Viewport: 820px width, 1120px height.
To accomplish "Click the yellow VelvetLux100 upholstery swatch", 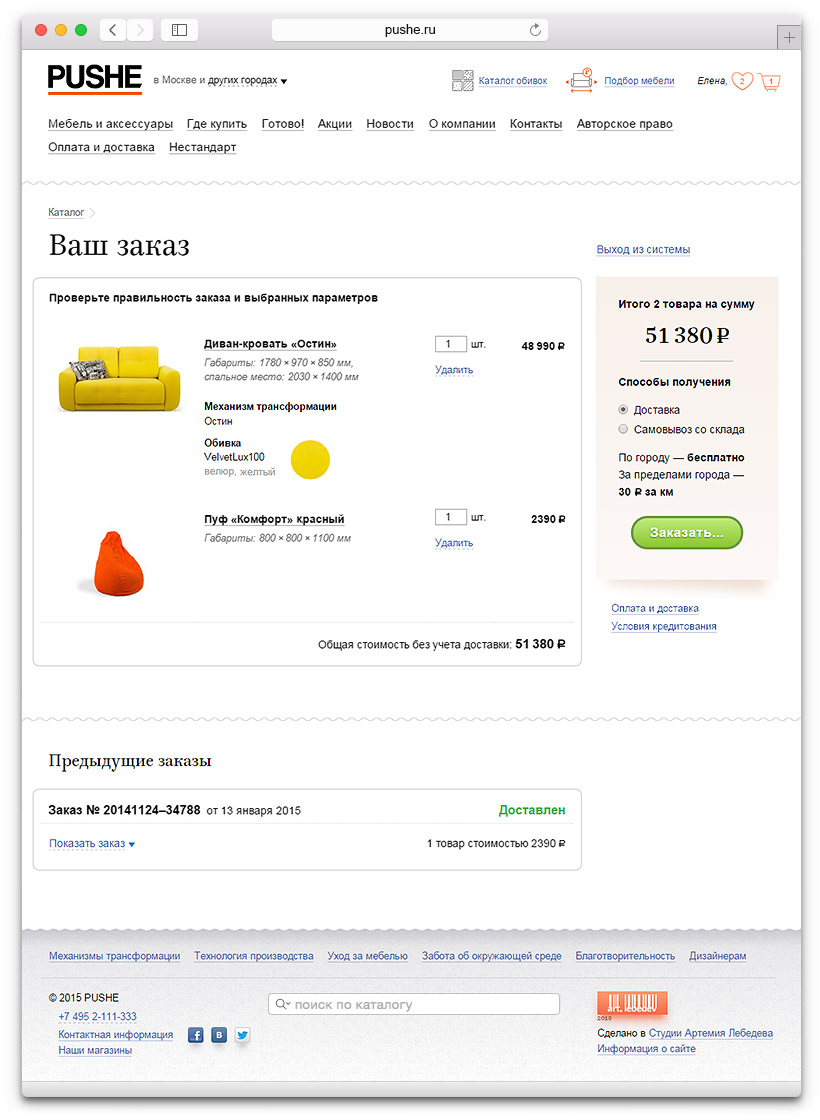I will pyautogui.click(x=310, y=459).
